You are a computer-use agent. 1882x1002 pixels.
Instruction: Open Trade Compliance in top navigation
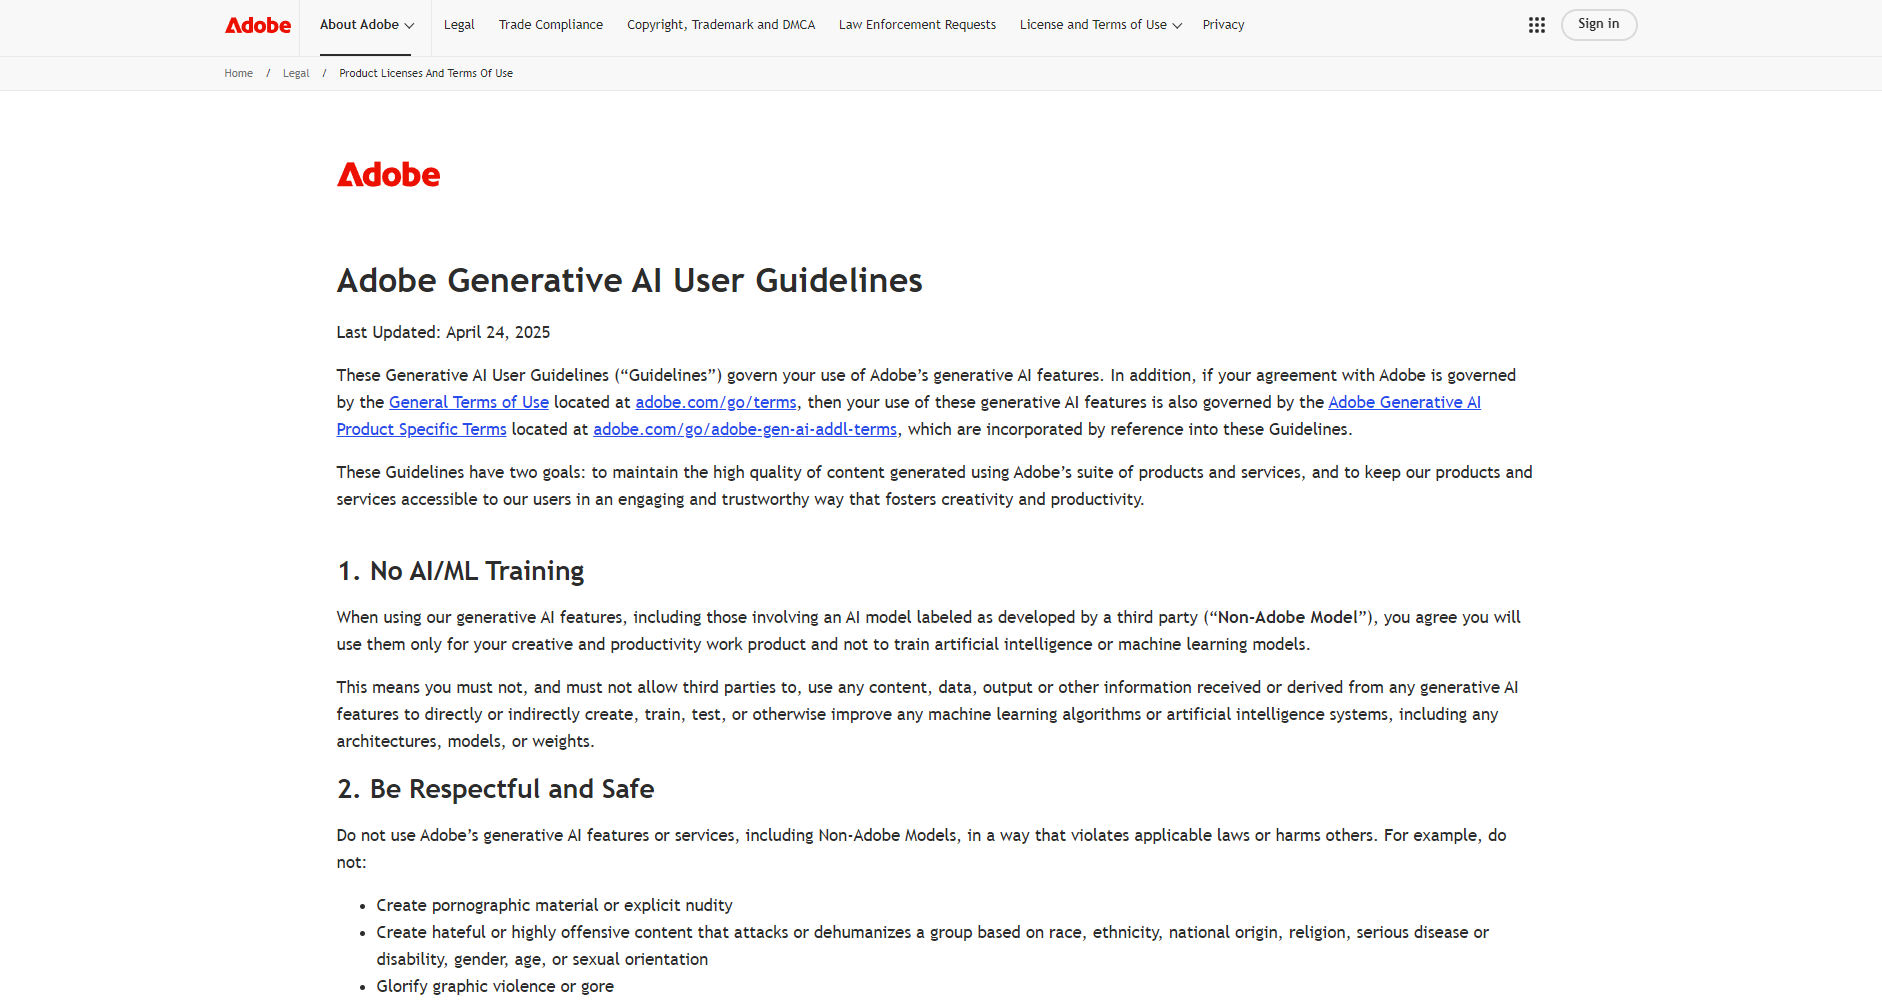551,25
